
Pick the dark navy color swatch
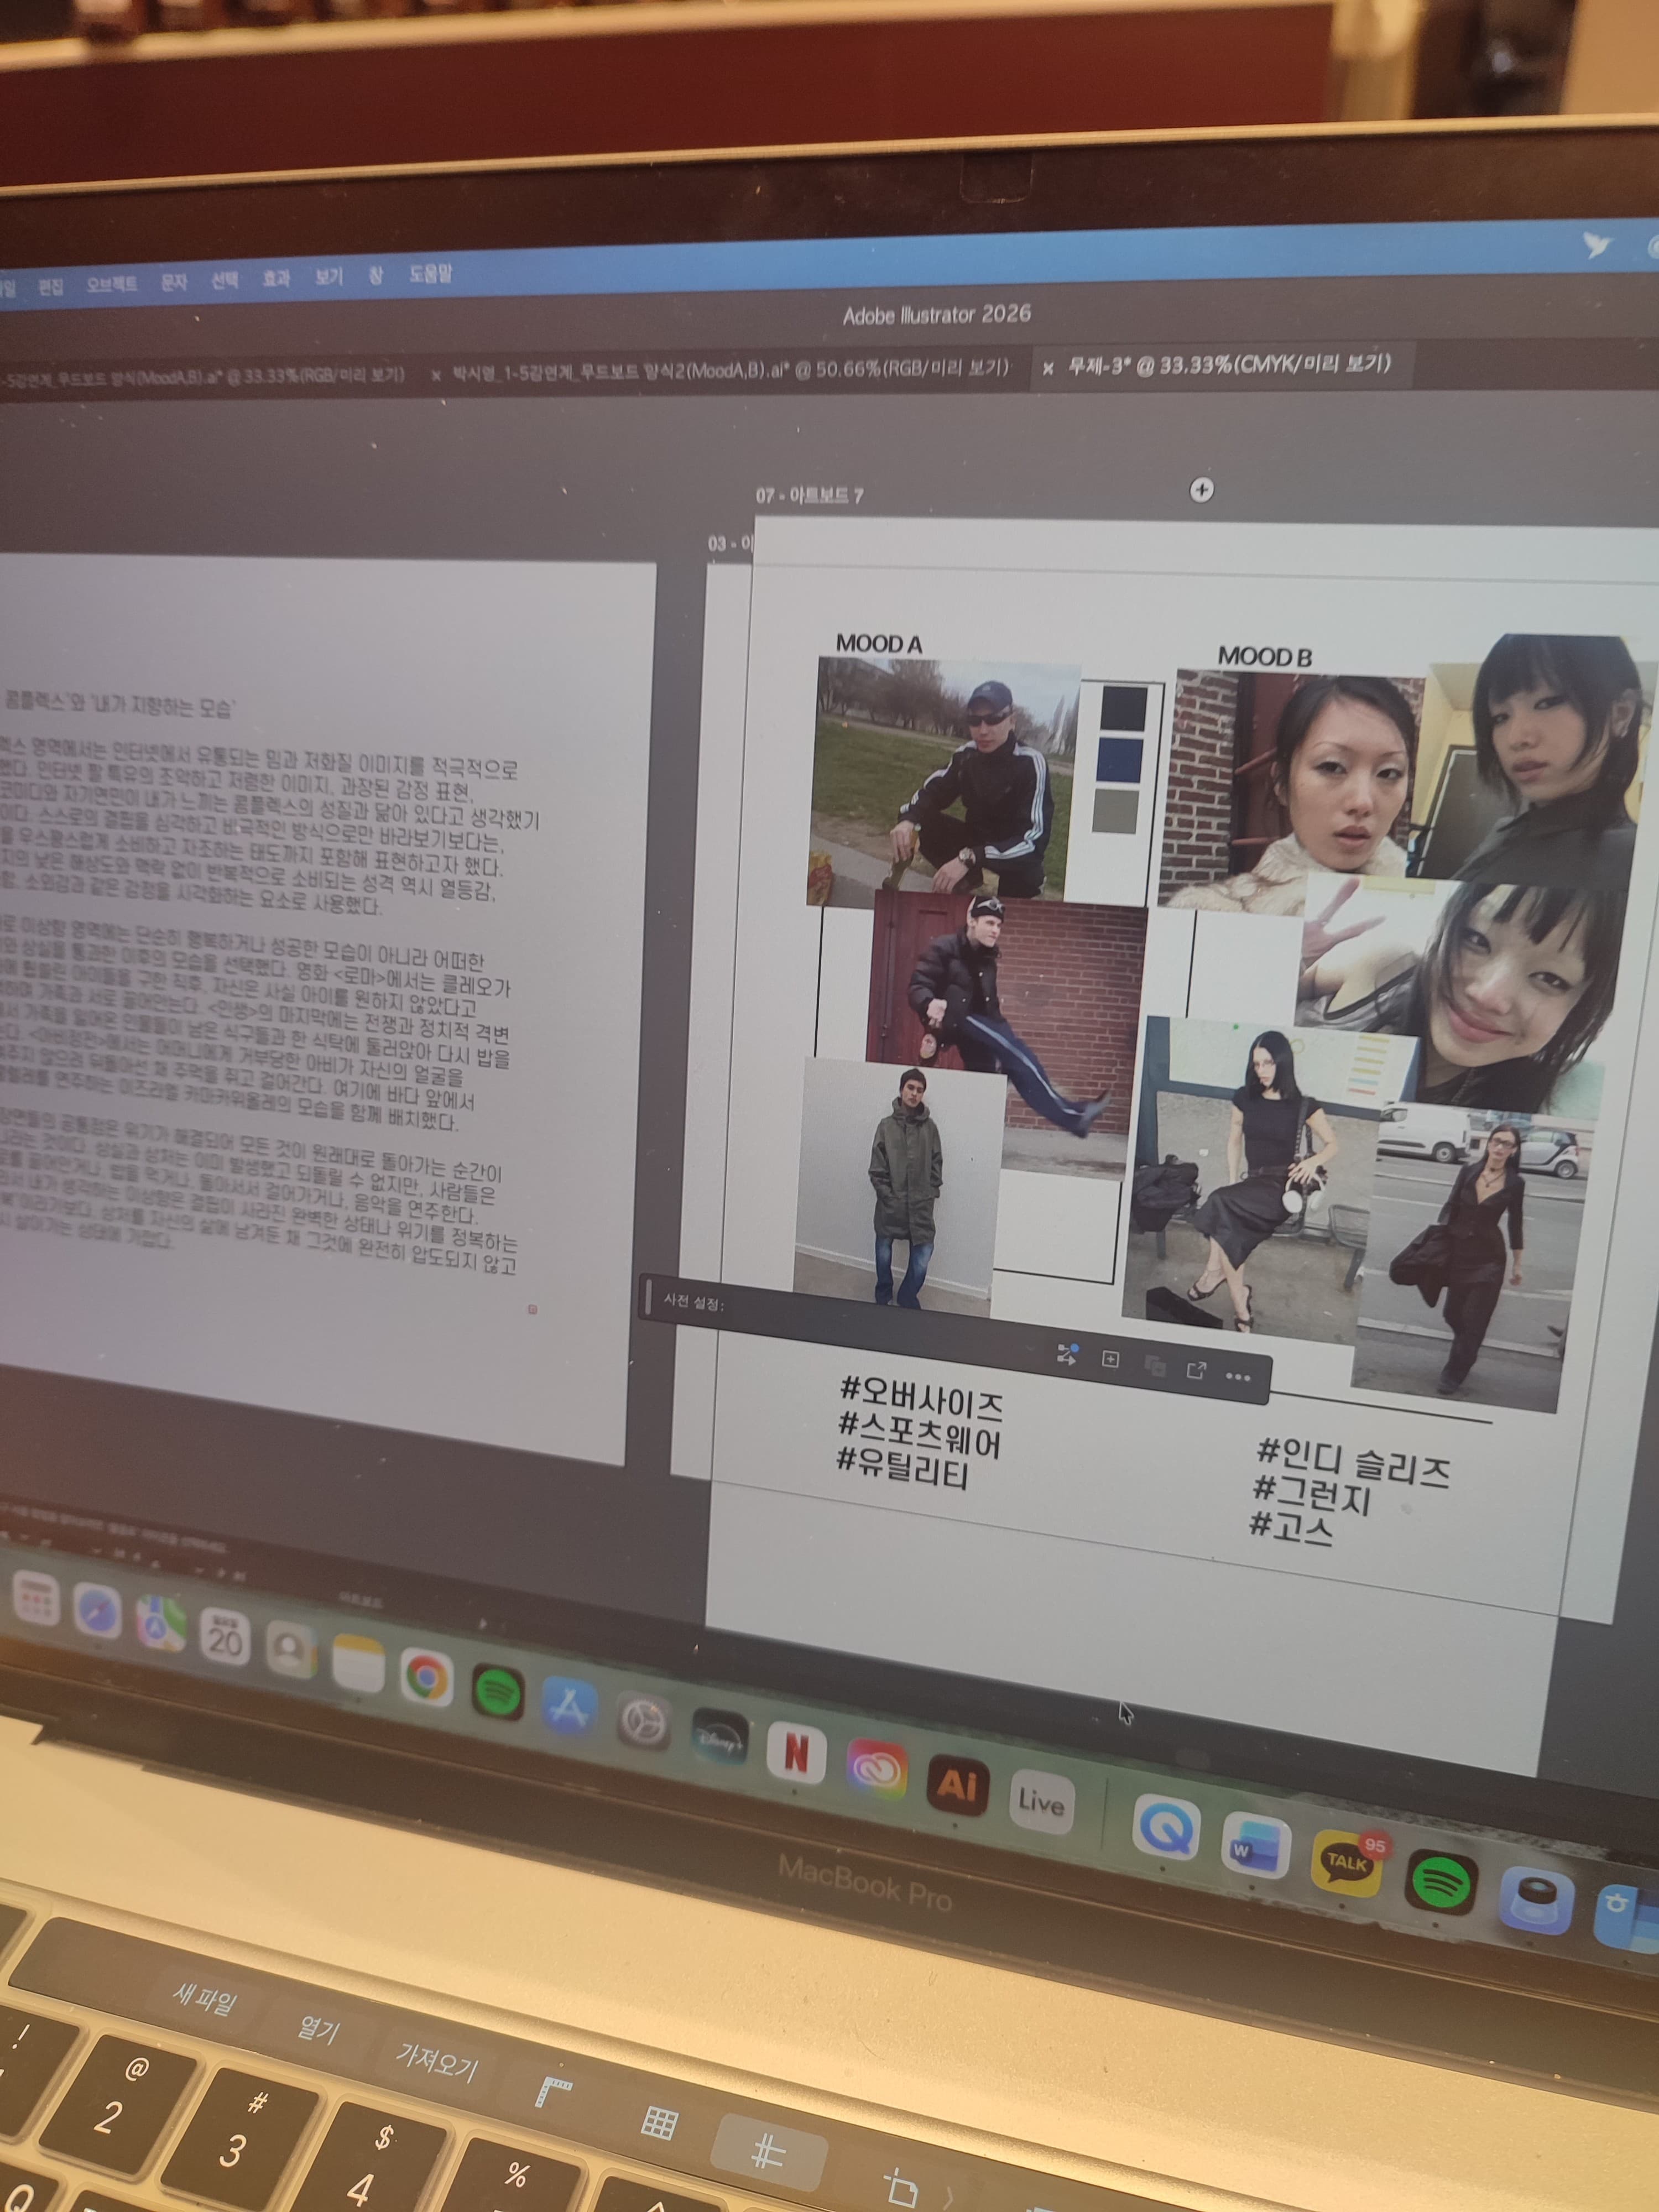coord(1124,708)
